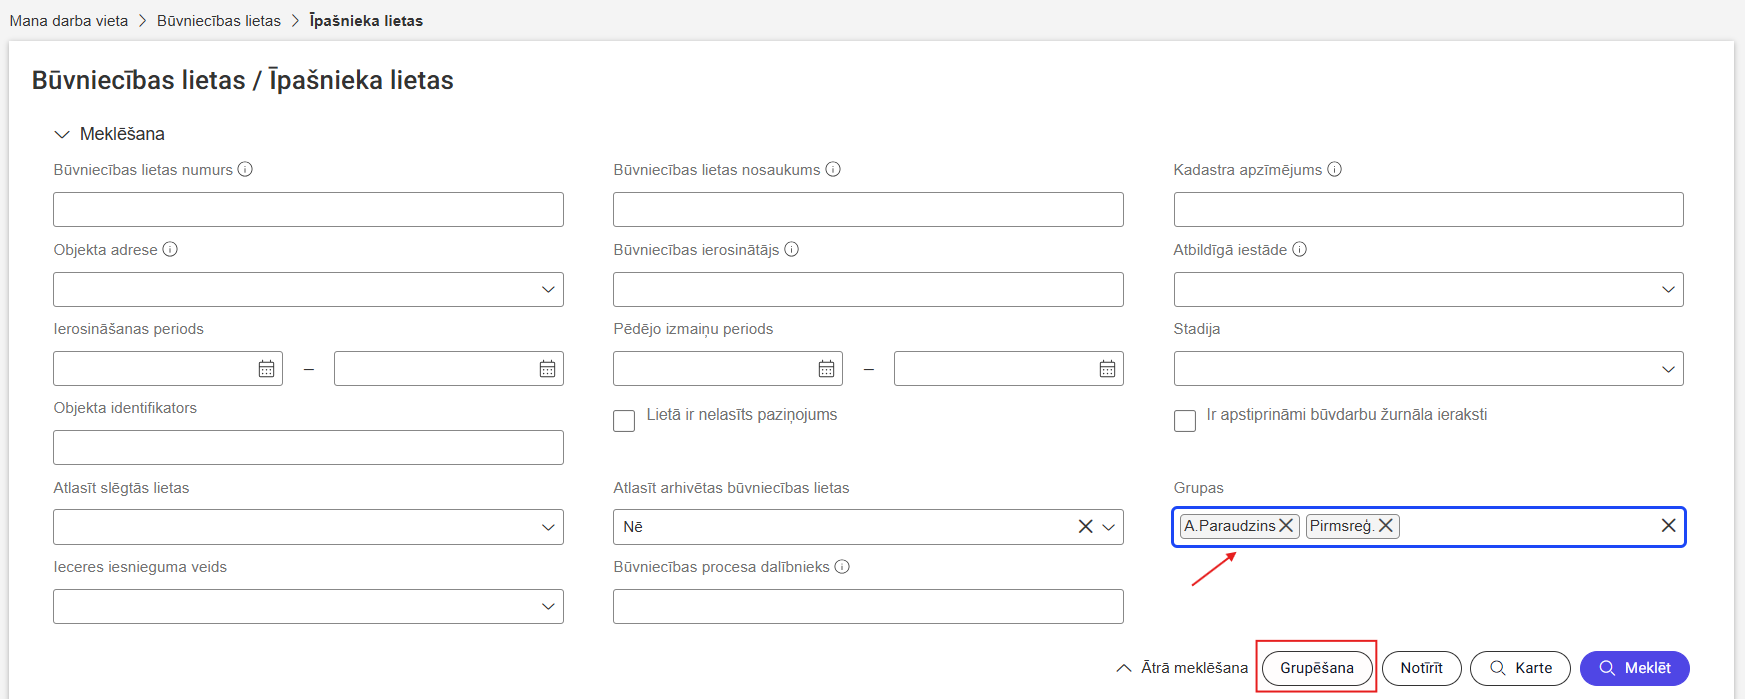
Task: Navigate to Būvniecības lietas breadcrumb
Action: (x=219, y=21)
